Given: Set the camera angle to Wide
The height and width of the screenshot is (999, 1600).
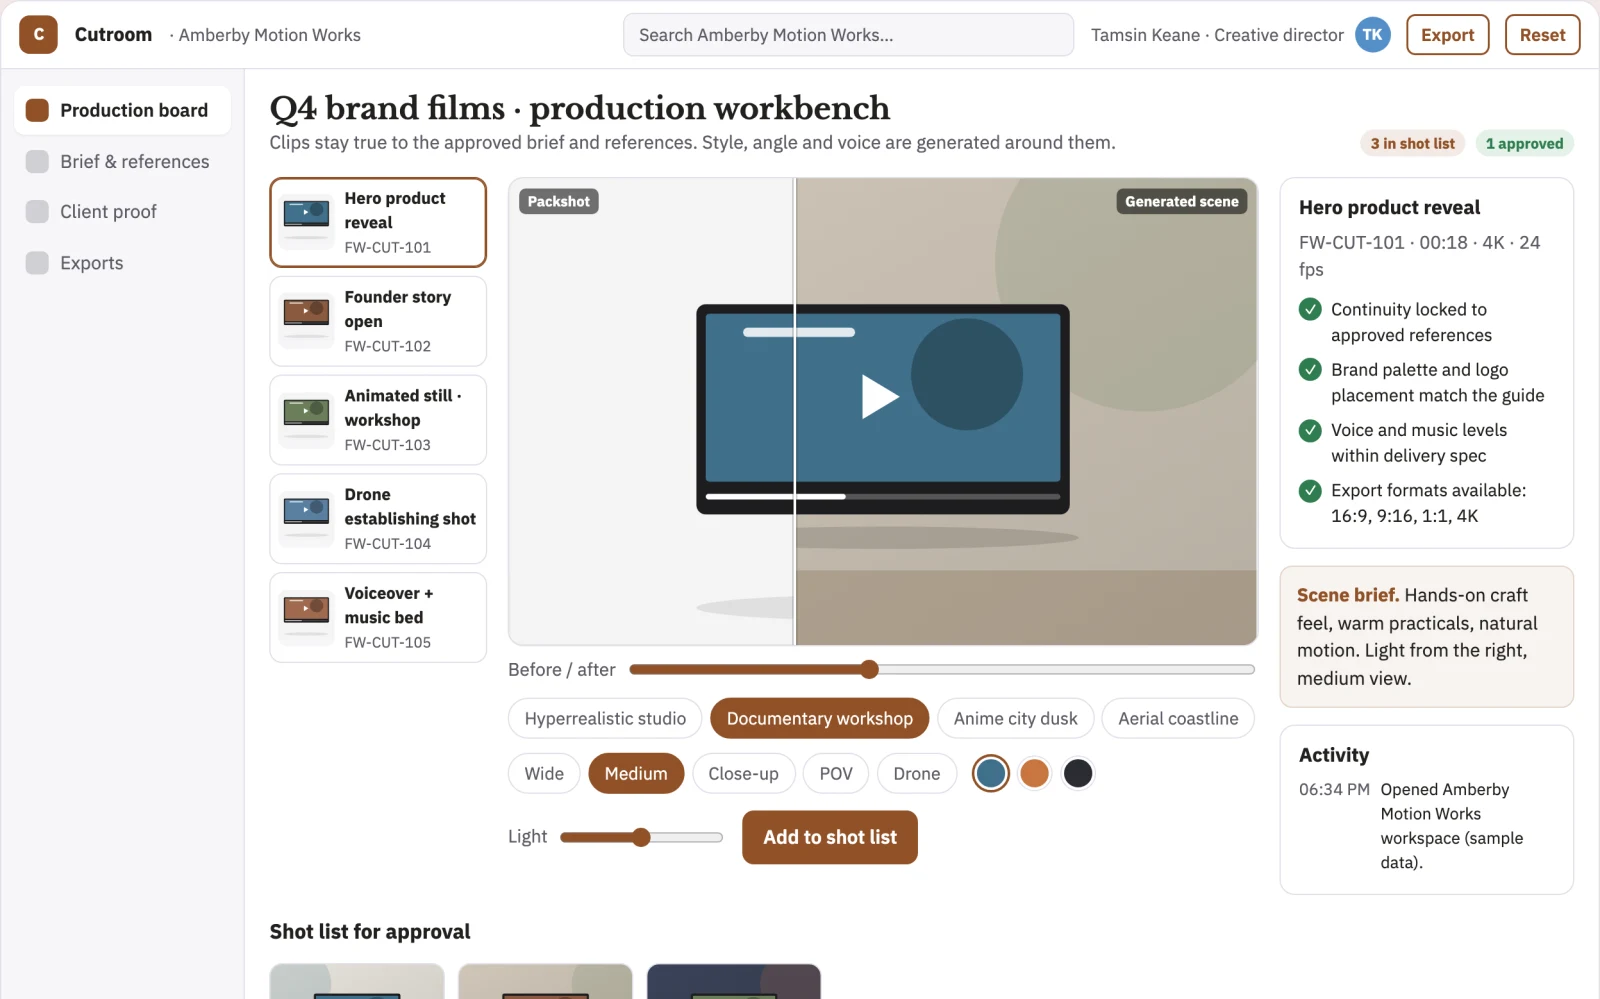Looking at the screenshot, I should click(x=544, y=773).
